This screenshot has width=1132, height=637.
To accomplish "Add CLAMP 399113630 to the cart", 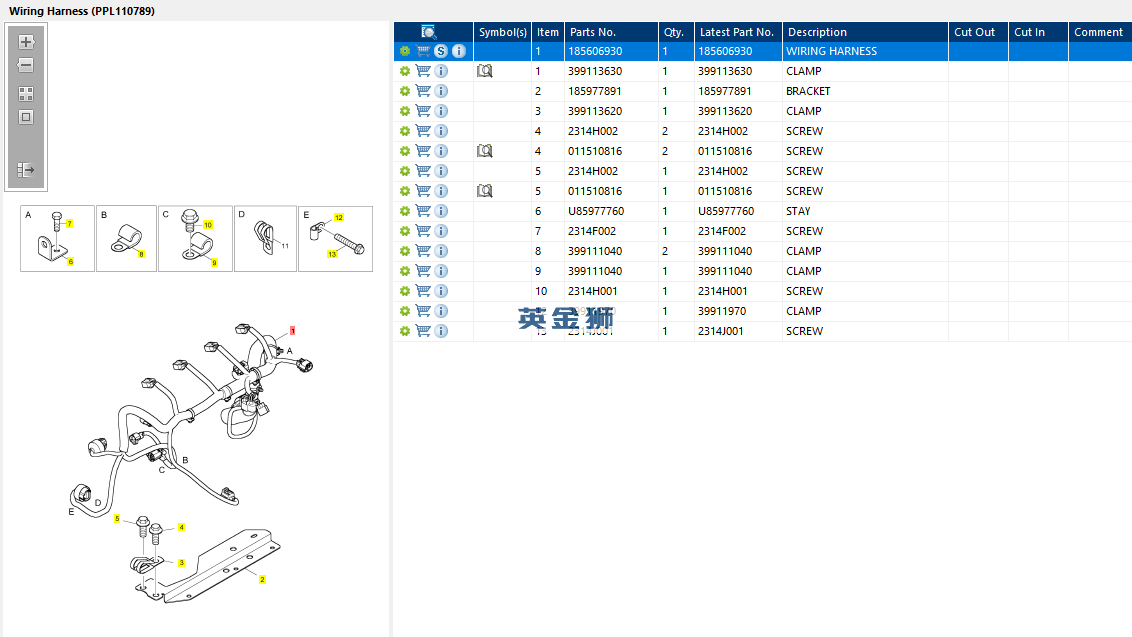I will pyautogui.click(x=423, y=71).
